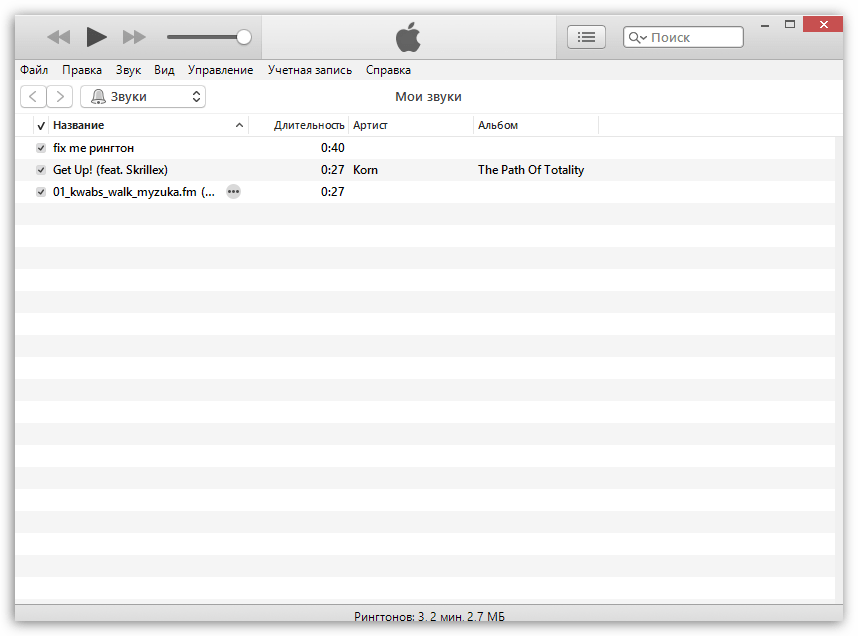Click the Артист column header
Image resolution: width=858 pixels, height=636 pixels.
click(410, 125)
